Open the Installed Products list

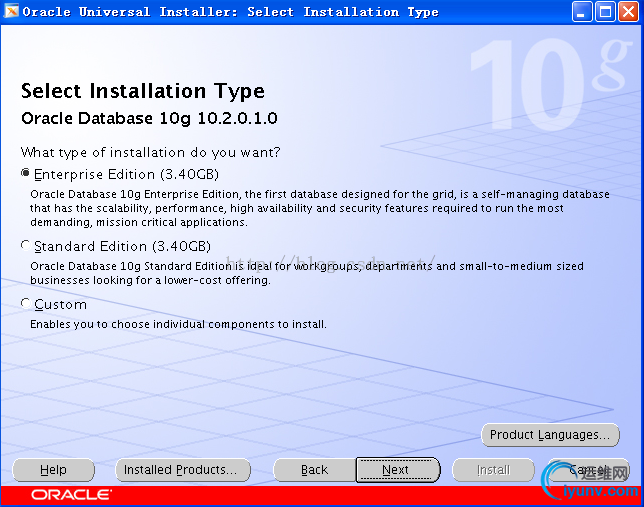(x=183, y=470)
